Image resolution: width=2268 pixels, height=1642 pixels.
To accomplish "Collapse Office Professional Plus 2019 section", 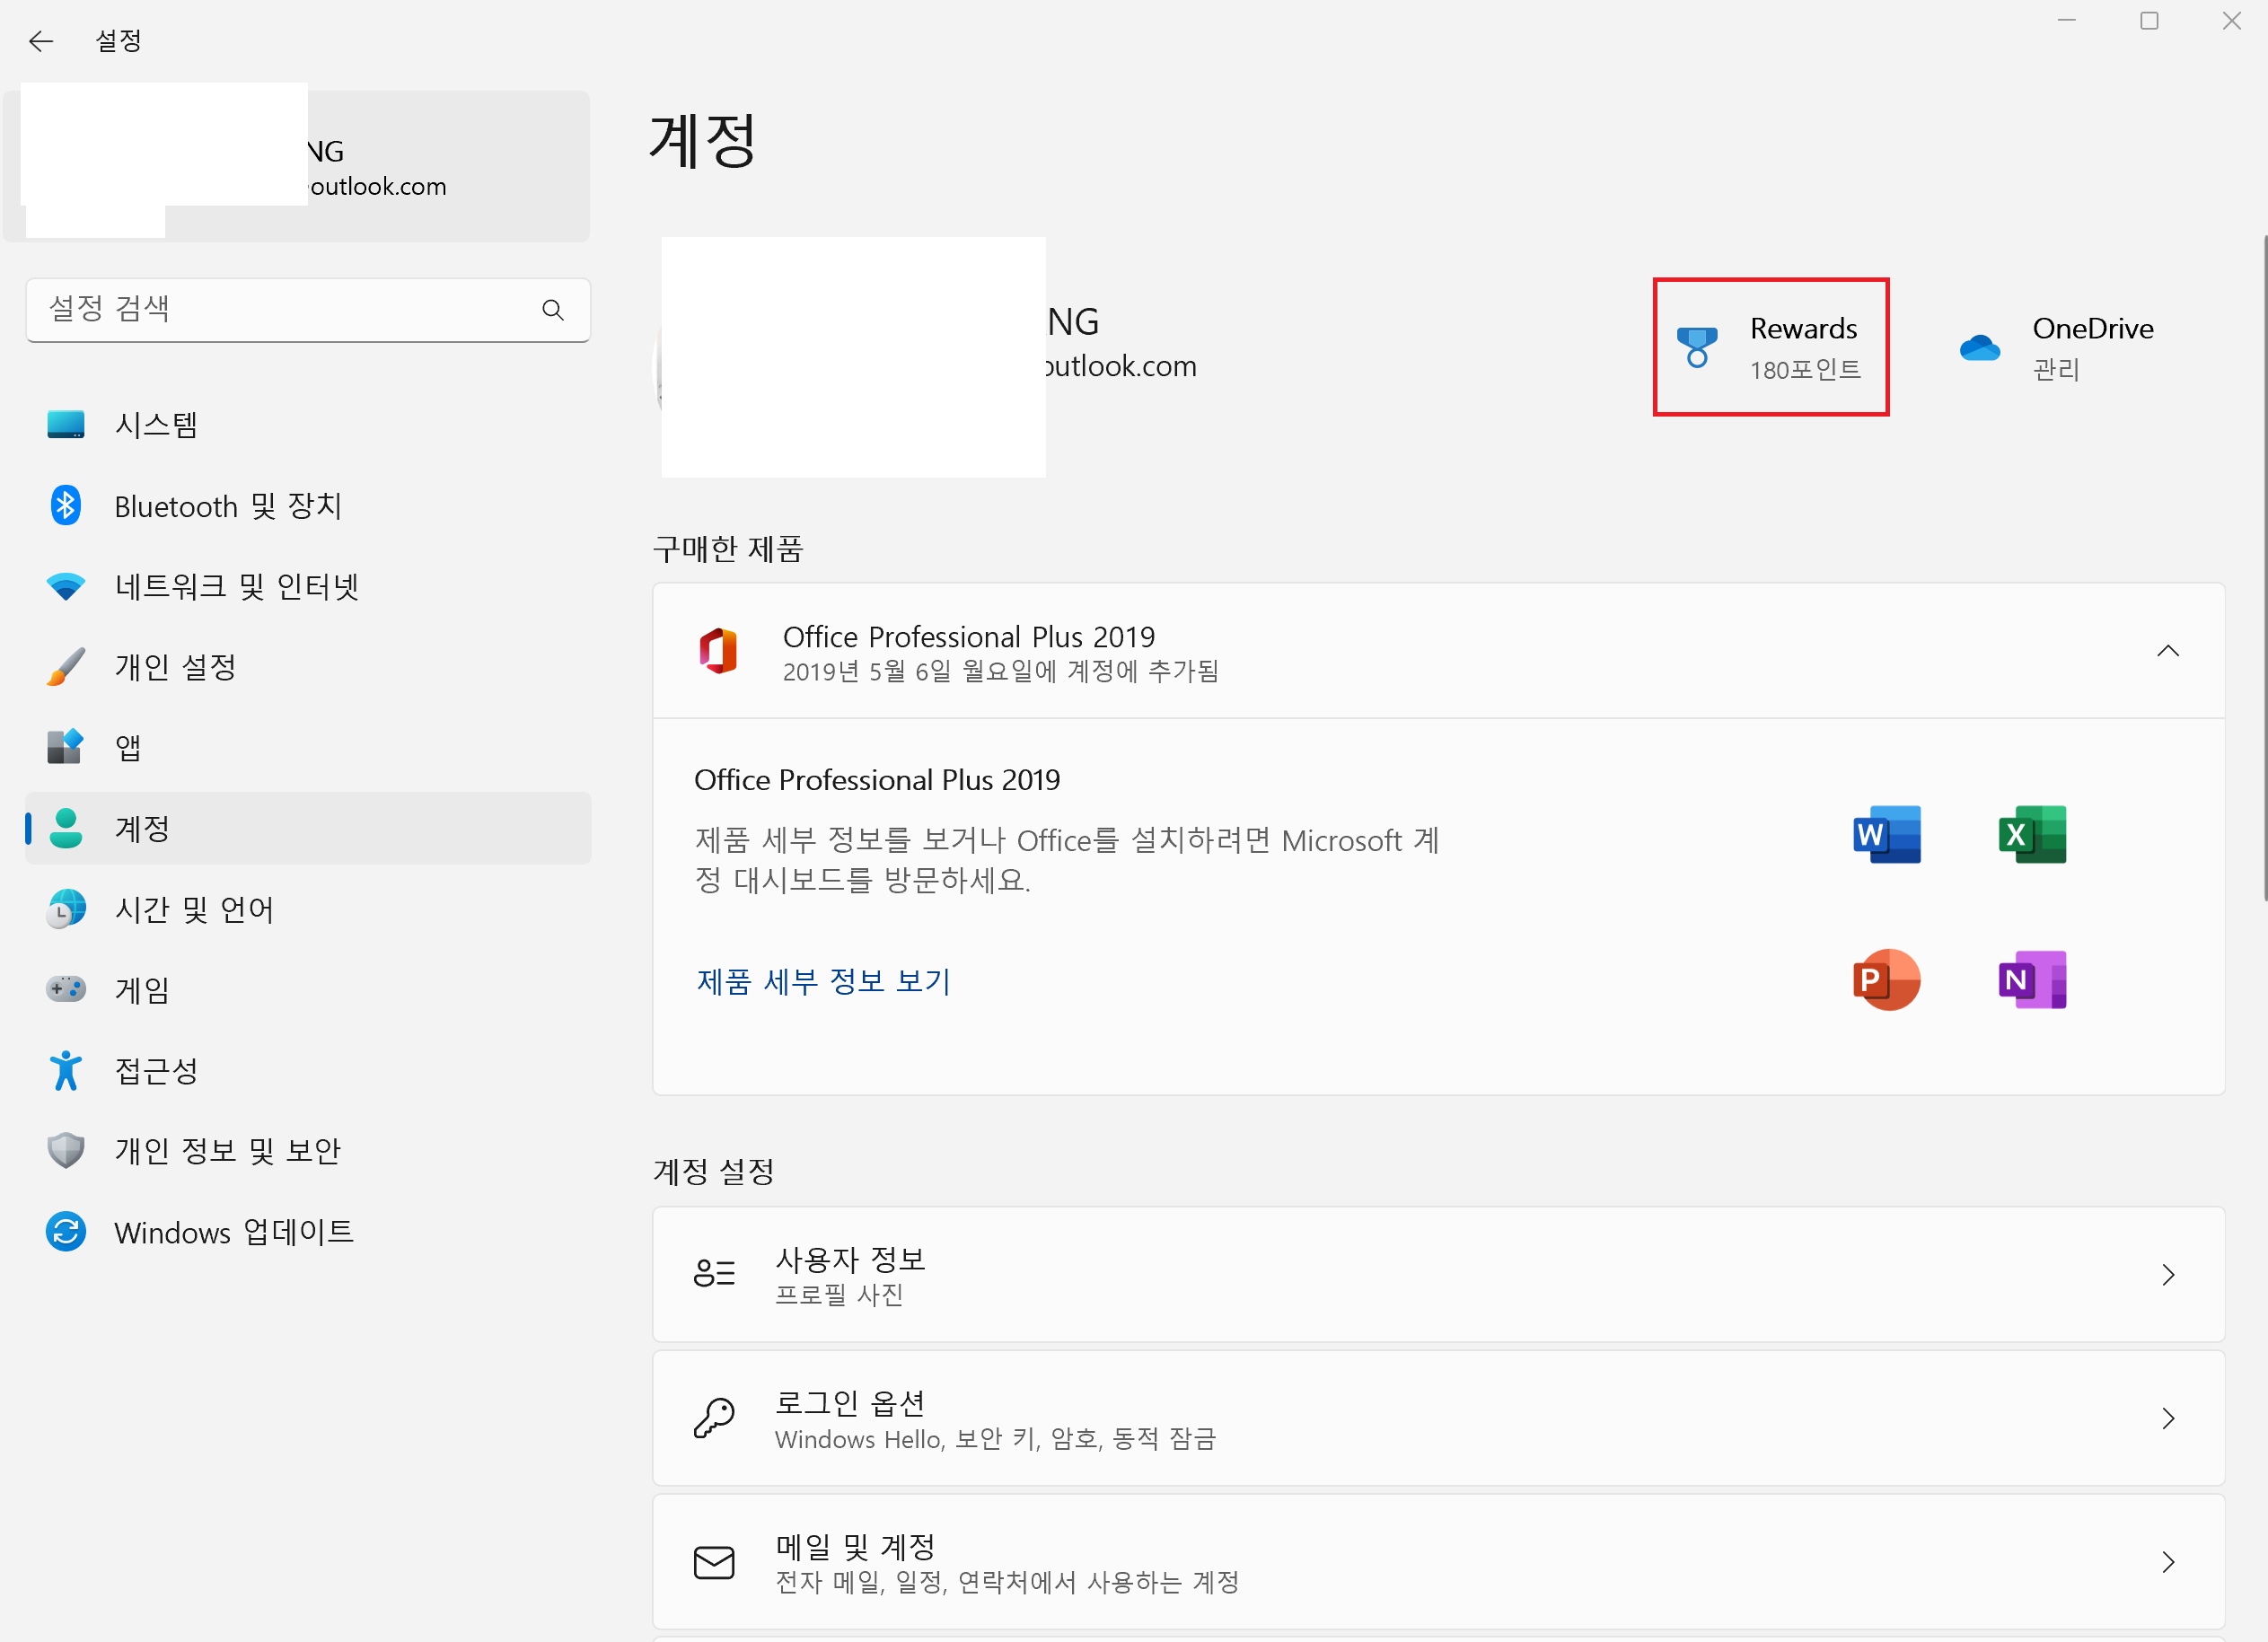I will (x=2167, y=651).
